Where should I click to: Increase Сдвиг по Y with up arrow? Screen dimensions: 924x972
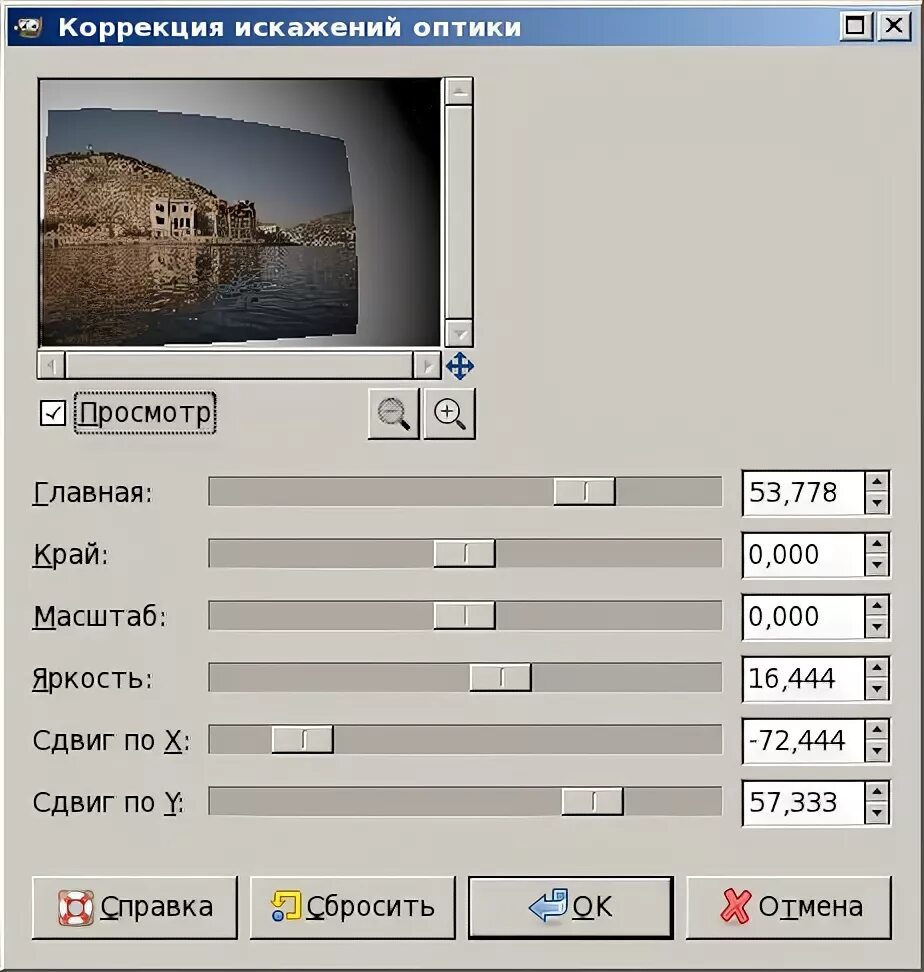pos(876,792)
